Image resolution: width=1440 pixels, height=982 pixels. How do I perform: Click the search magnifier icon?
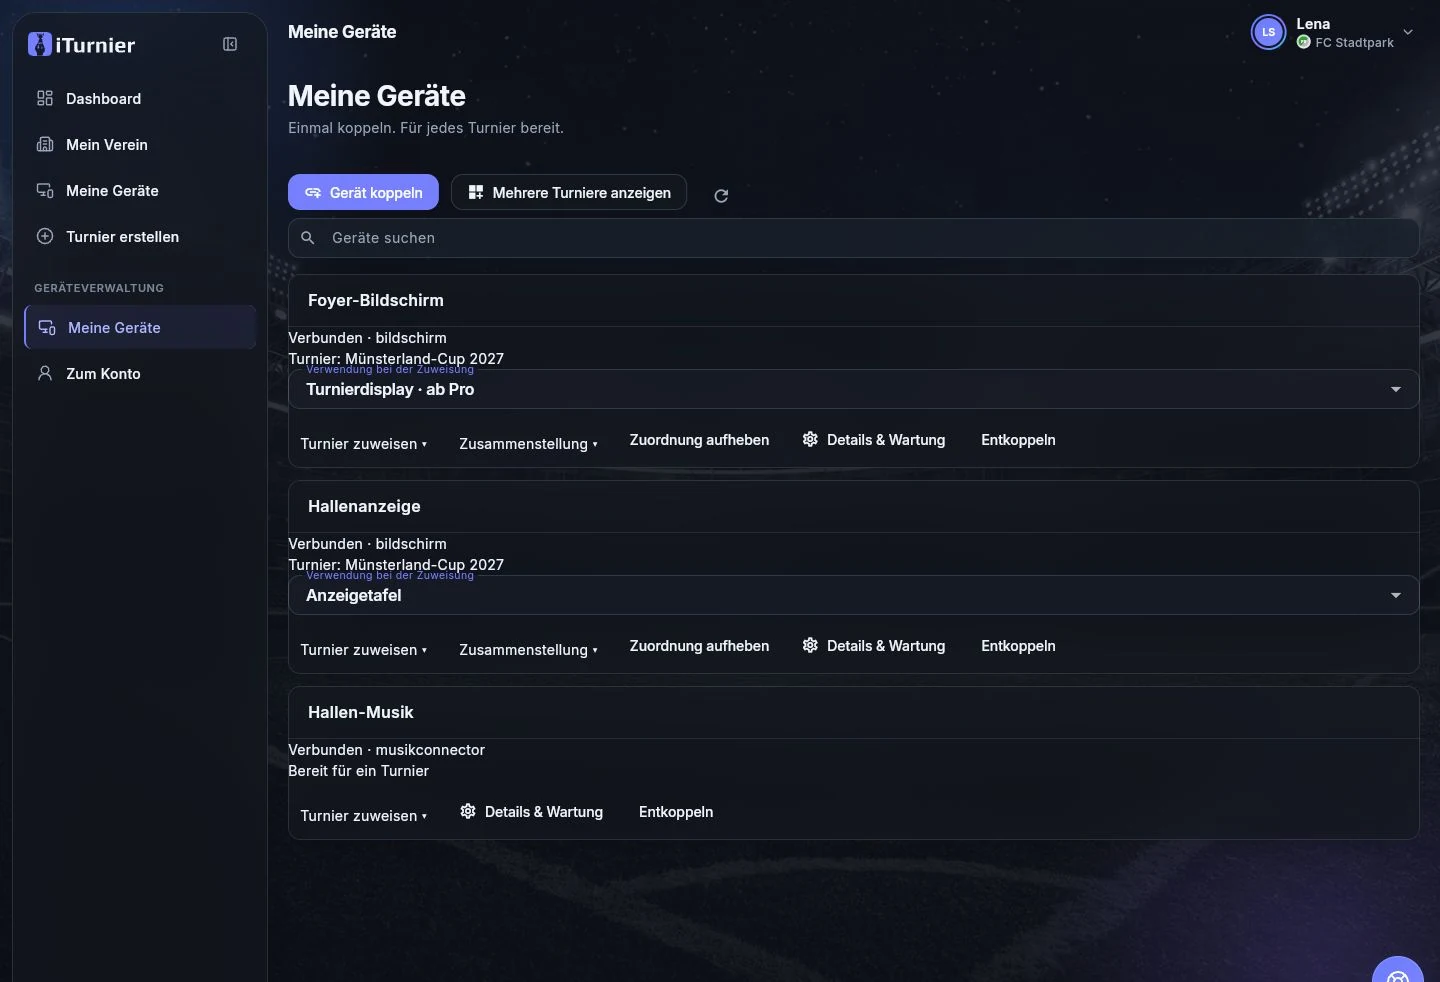tap(308, 238)
